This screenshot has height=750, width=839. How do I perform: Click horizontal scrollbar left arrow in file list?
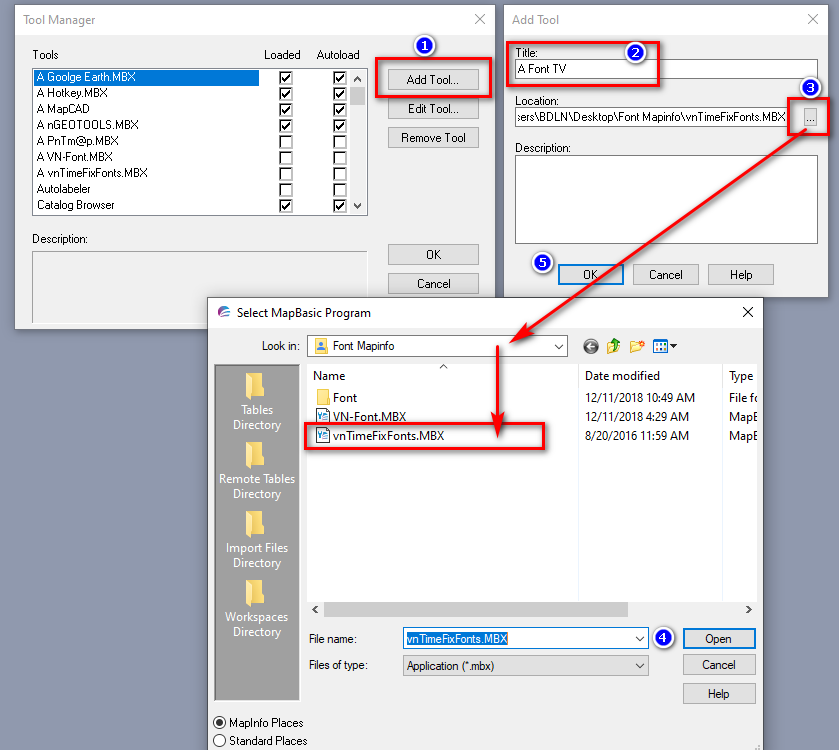tap(315, 609)
